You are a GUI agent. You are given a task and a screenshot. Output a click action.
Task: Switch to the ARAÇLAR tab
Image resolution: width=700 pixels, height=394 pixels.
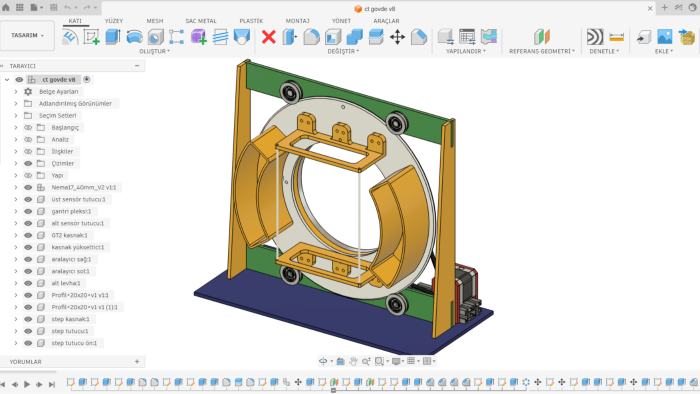[x=387, y=21]
